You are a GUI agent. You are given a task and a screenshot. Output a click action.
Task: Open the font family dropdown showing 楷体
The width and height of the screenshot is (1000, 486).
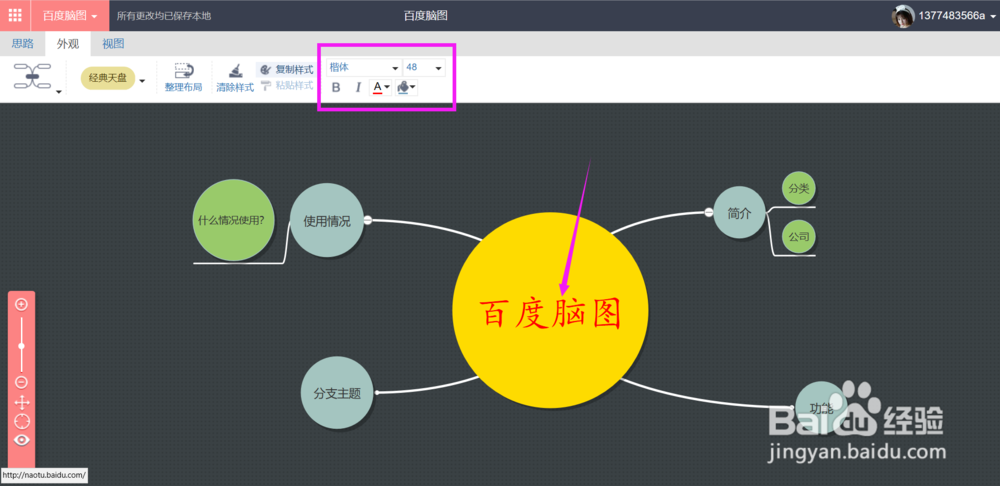click(x=364, y=67)
